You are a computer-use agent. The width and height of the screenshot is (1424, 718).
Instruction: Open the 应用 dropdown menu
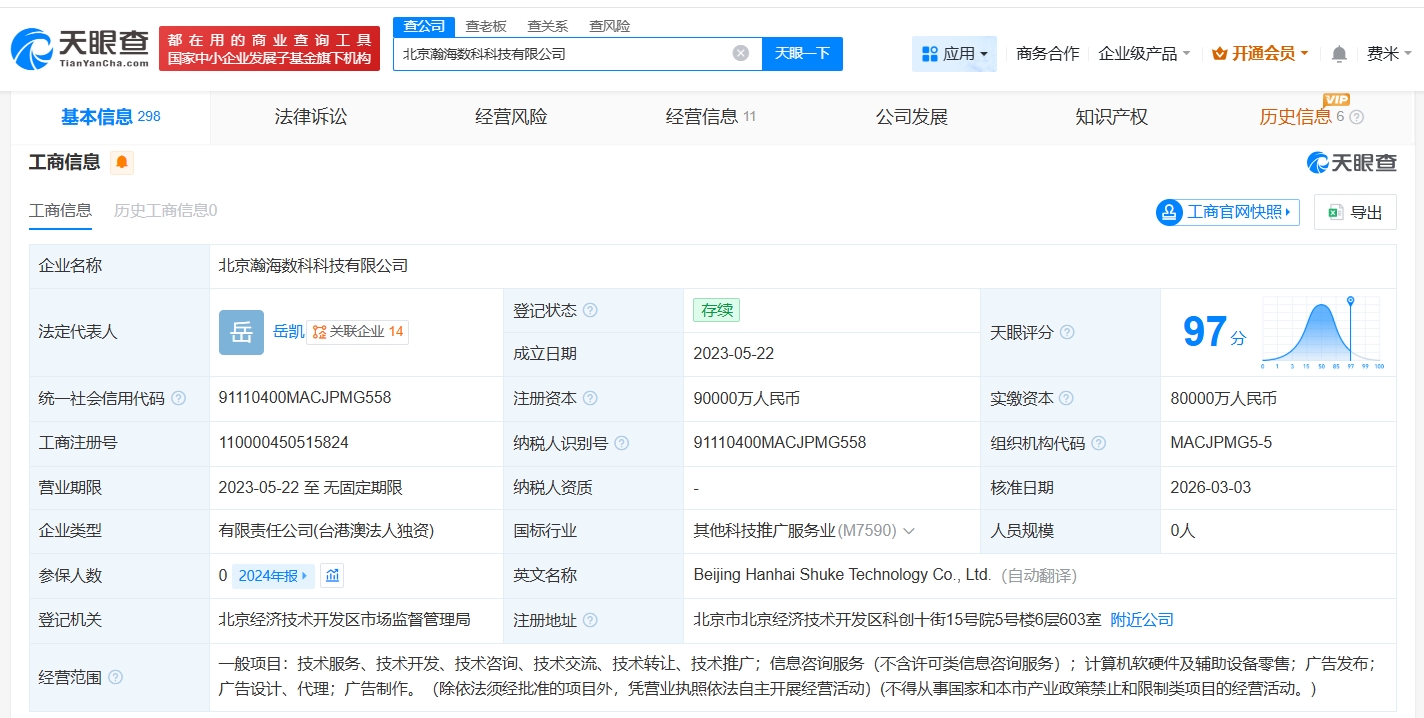[x=954, y=54]
